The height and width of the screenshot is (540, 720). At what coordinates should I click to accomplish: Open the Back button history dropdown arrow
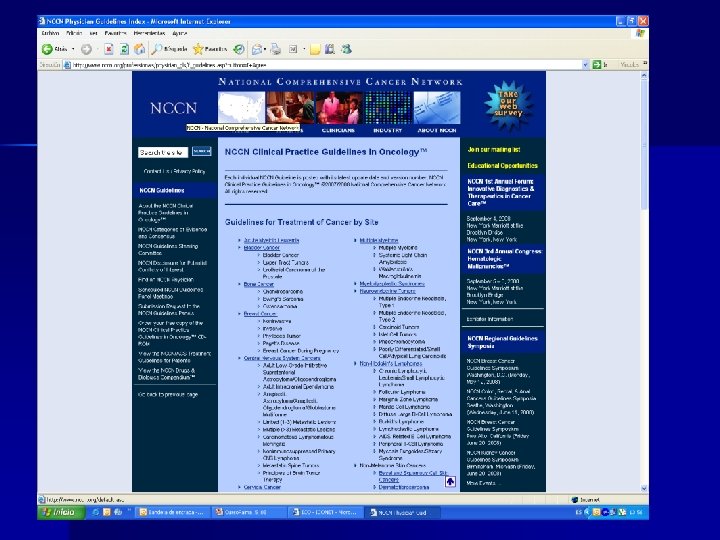pyautogui.click(x=73, y=49)
